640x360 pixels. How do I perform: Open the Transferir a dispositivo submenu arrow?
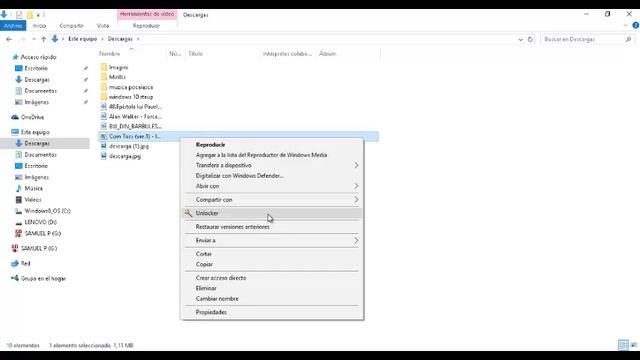click(x=356, y=165)
